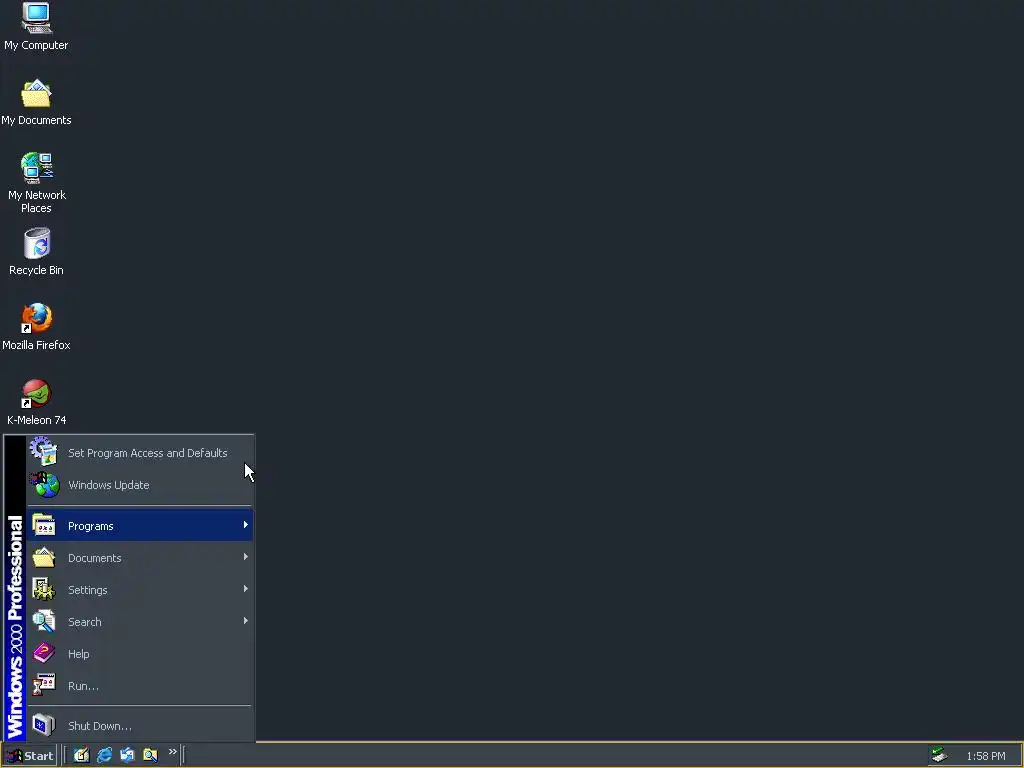
Task: Click Show Desktop in Quick Launch
Action: tap(81, 755)
